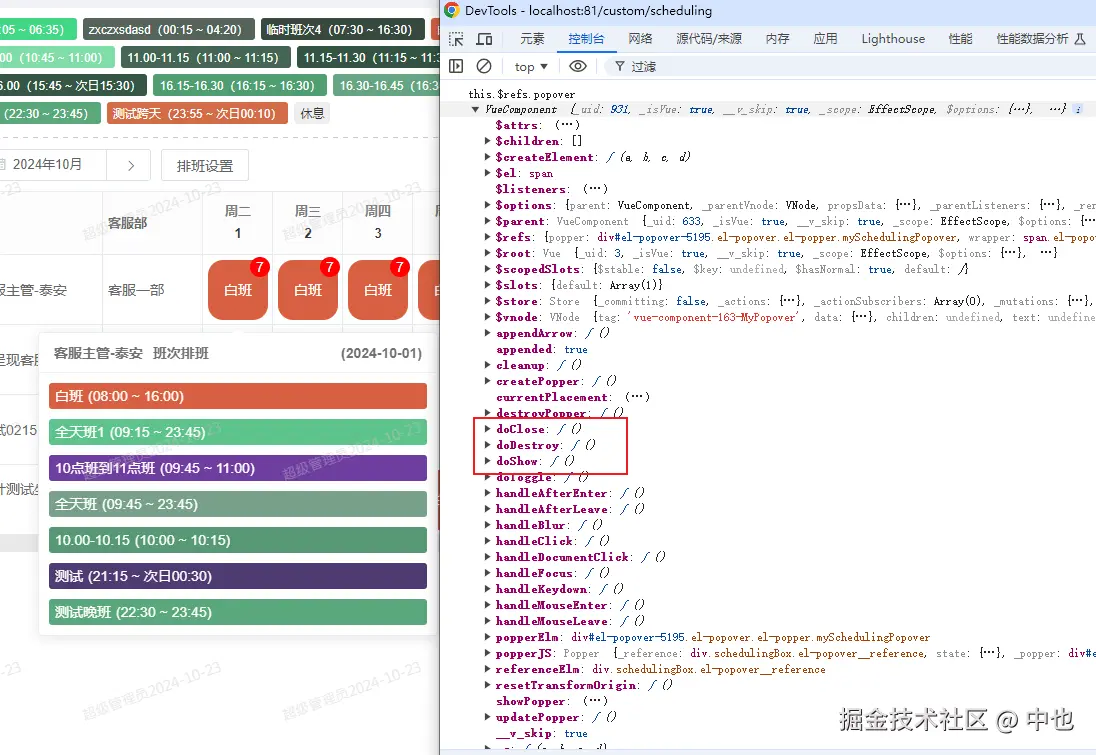Expand the handleDocumentClick function entry
This screenshot has height=755, width=1096.
487,556
